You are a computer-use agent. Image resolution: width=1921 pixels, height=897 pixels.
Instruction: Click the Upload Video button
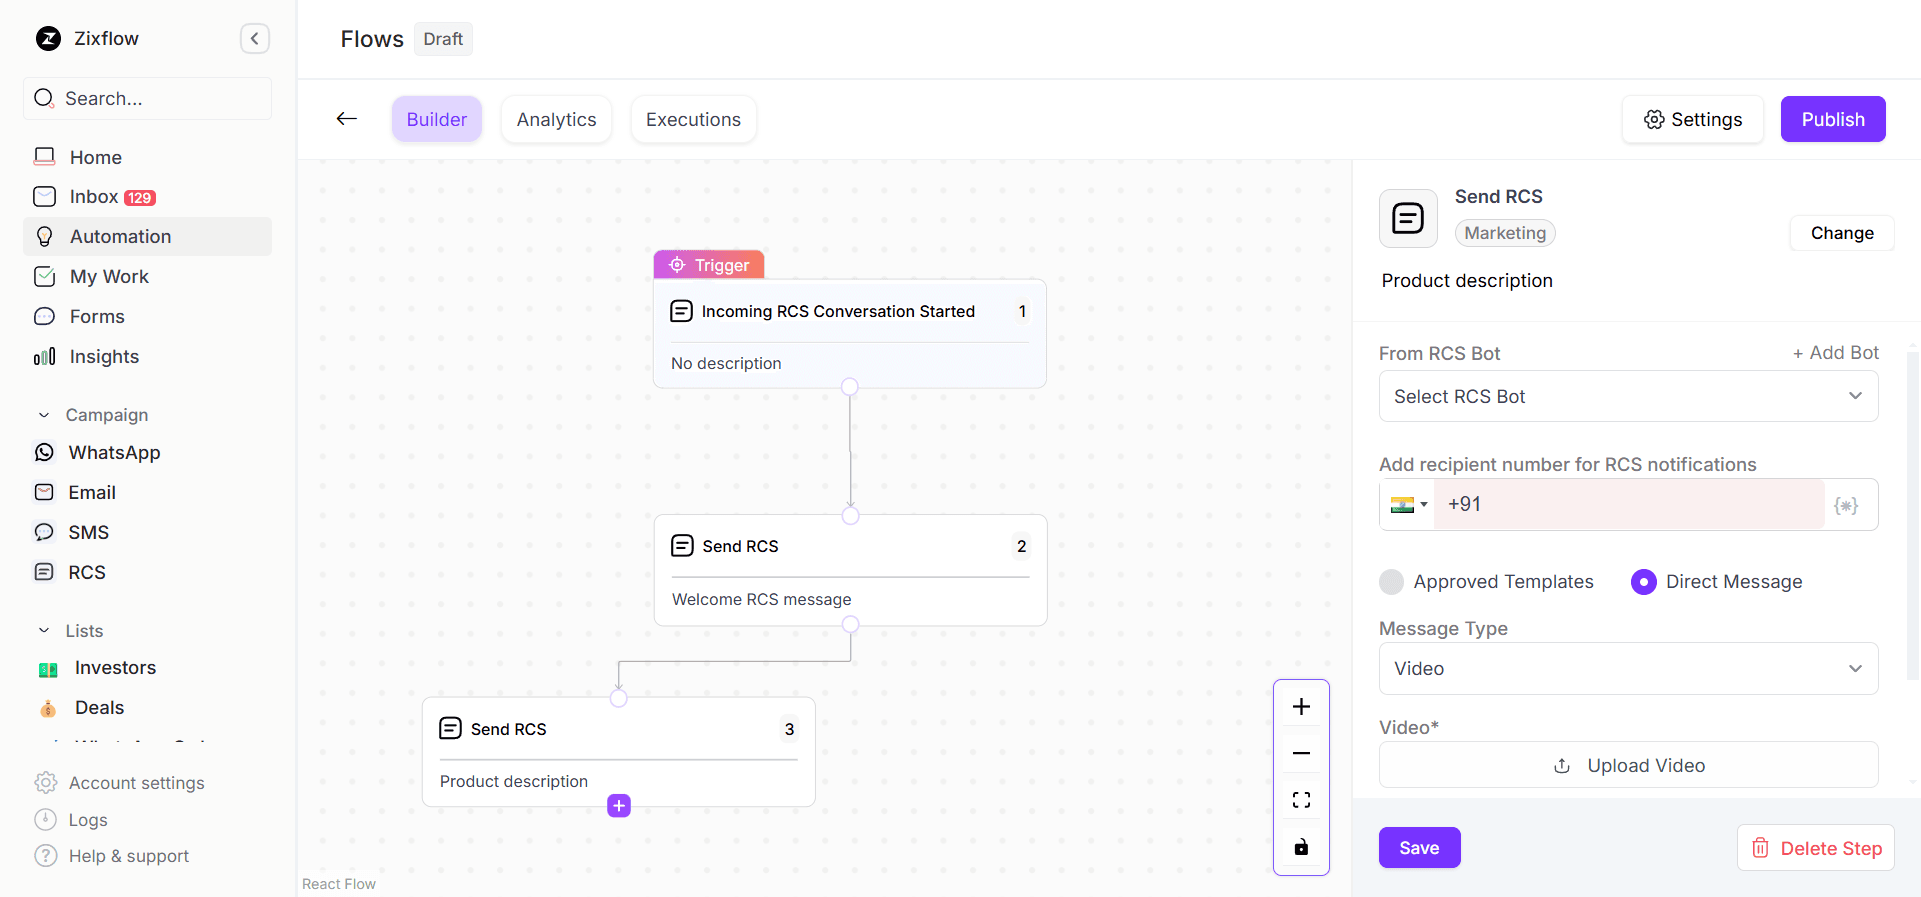pyautogui.click(x=1628, y=766)
